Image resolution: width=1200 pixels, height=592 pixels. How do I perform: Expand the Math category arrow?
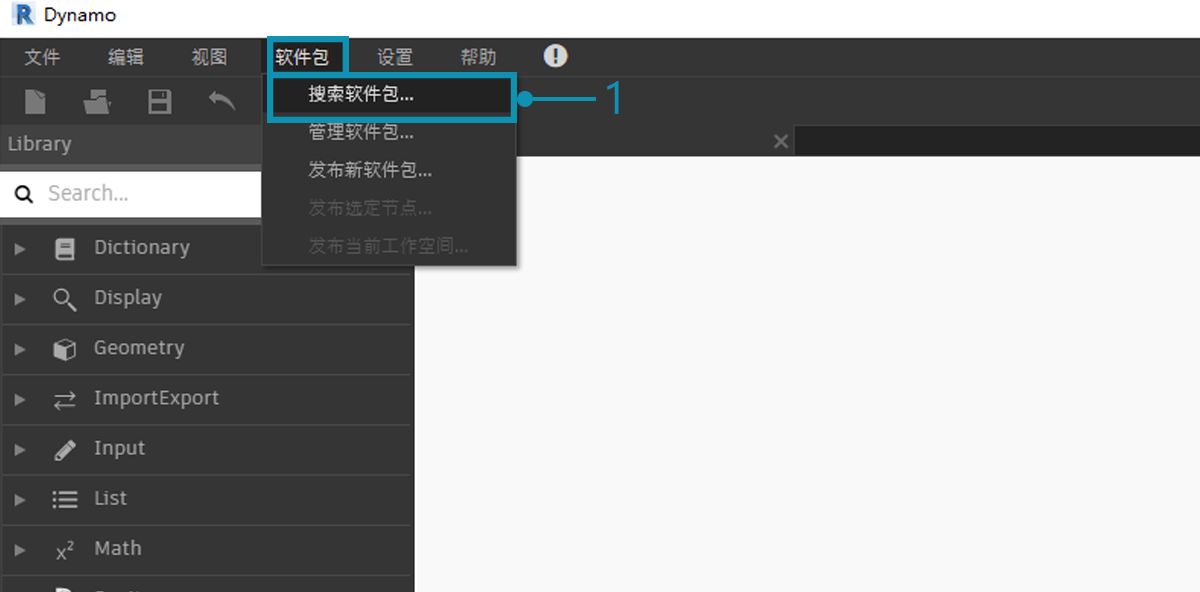(19, 549)
